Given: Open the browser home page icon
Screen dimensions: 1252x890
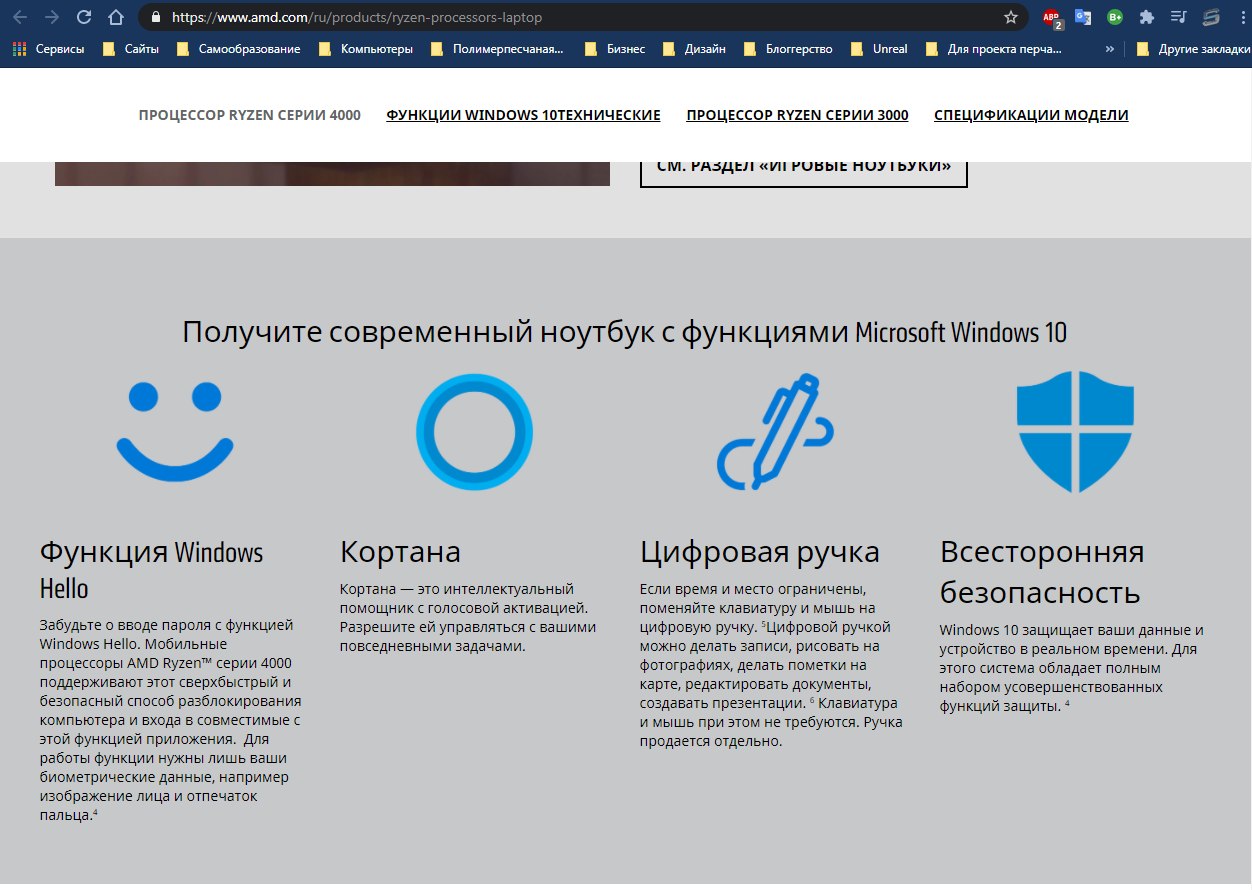Looking at the screenshot, I should pyautogui.click(x=116, y=17).
